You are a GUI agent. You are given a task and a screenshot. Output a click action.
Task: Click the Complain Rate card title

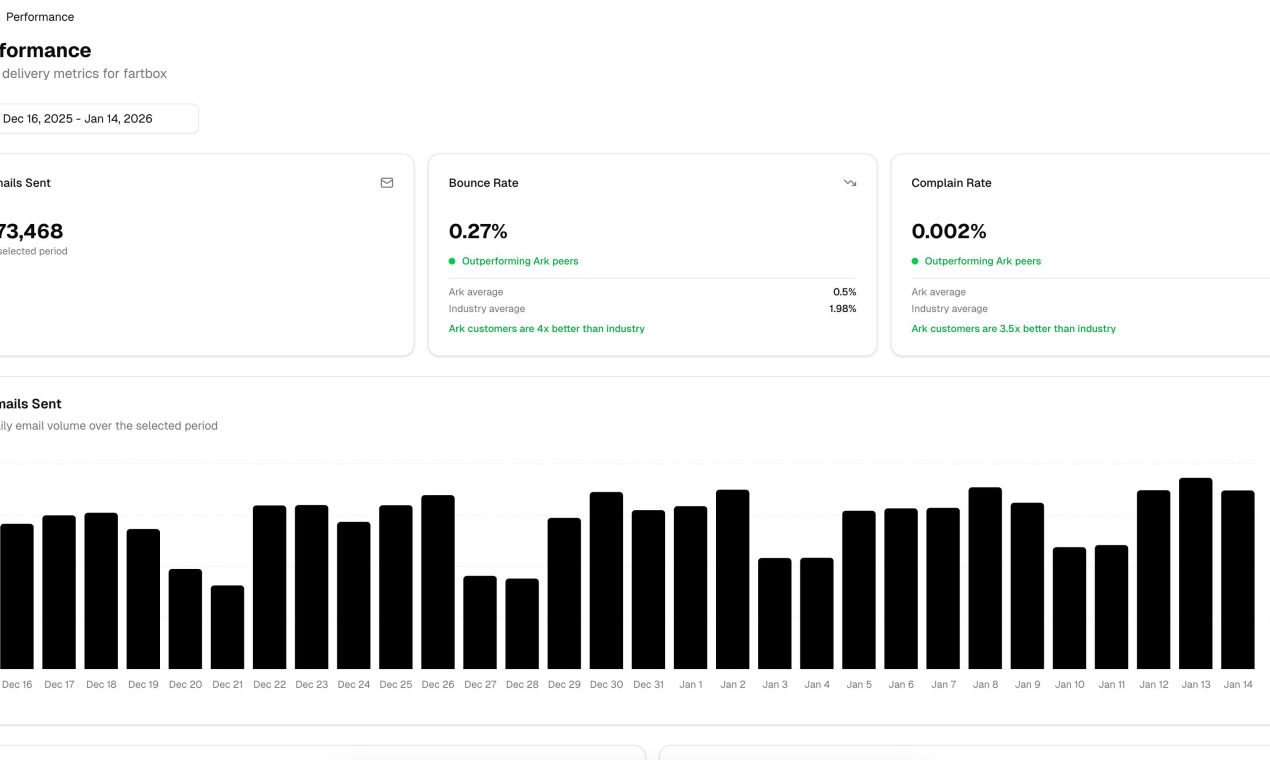tap(951, 183)
